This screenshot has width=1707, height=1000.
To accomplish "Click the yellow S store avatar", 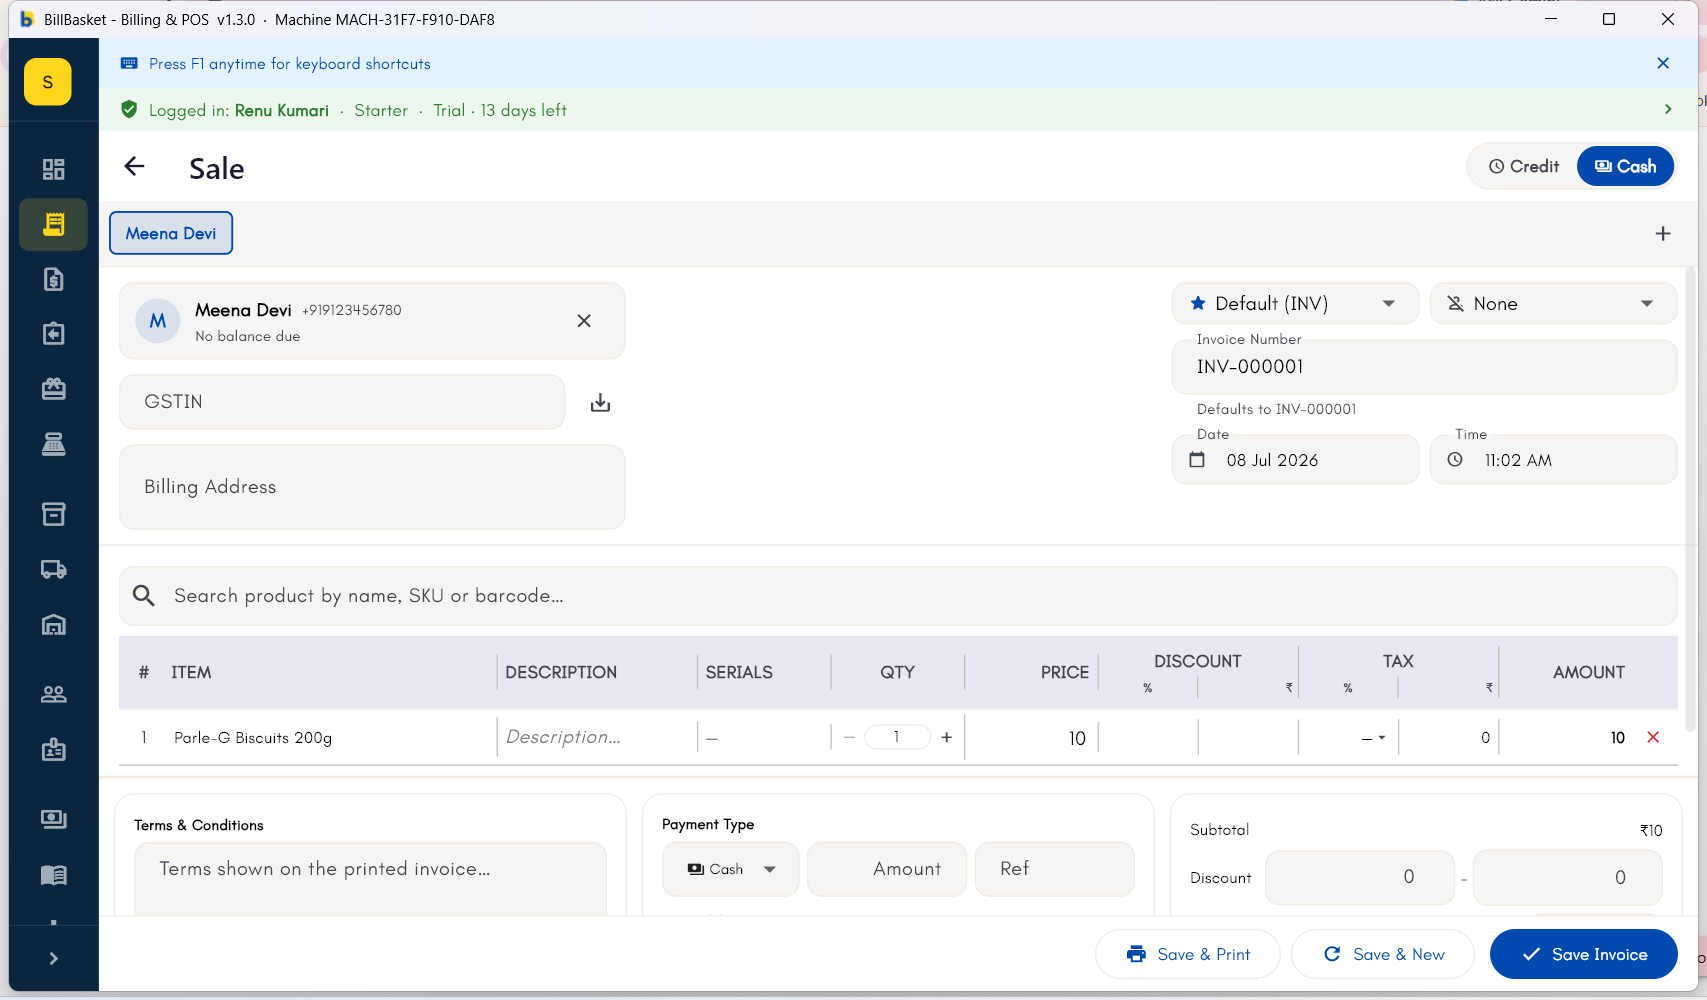I will click(48, 82).
